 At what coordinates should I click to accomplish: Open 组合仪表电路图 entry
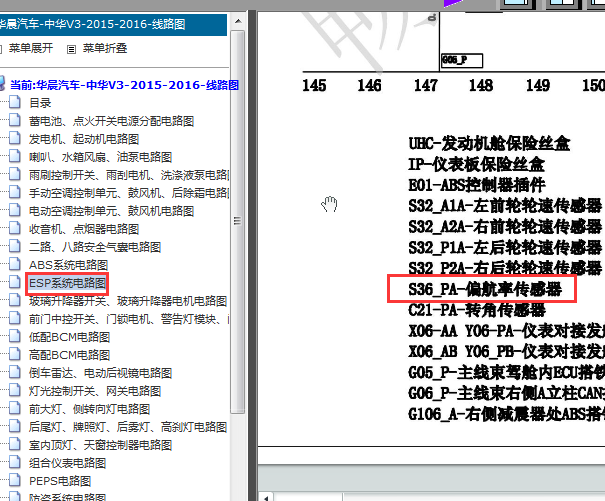click(68, 463)
